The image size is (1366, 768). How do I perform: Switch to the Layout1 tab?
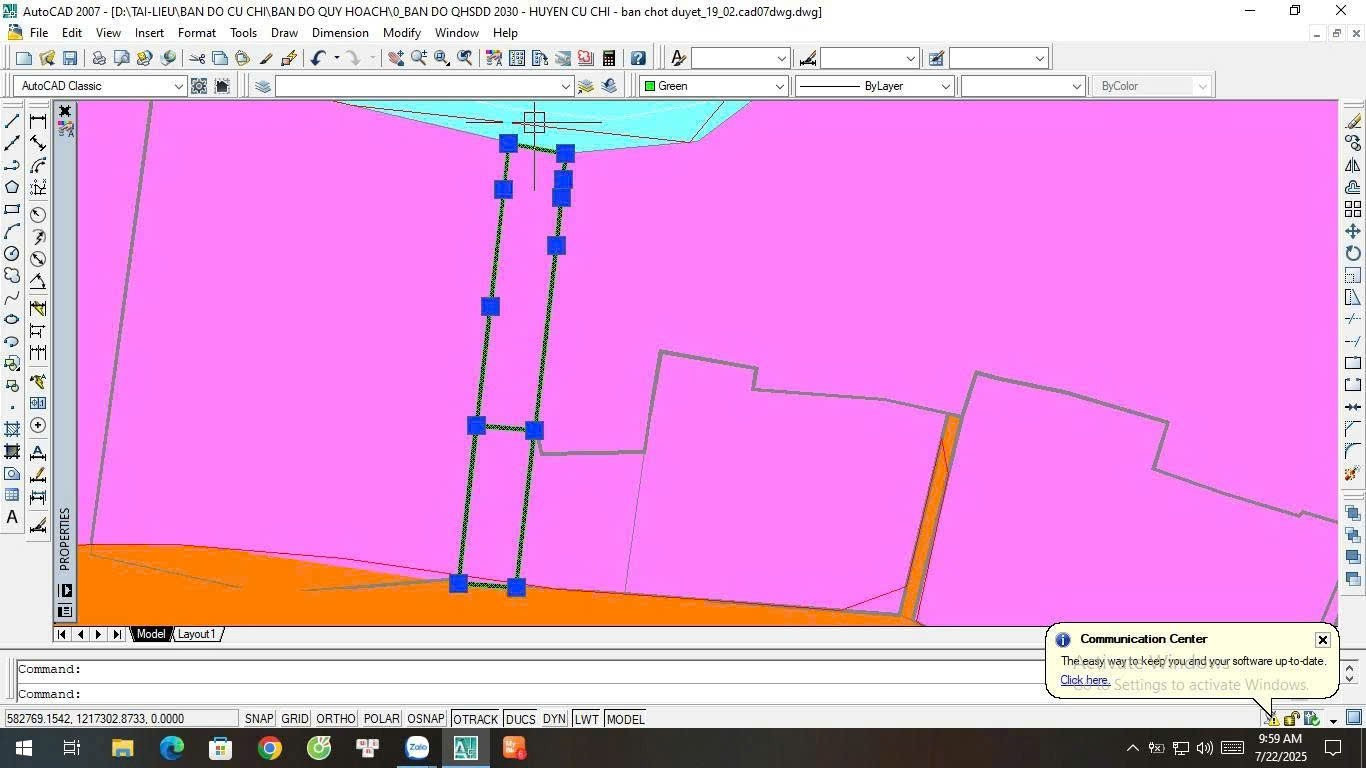(x=196, y=634)
